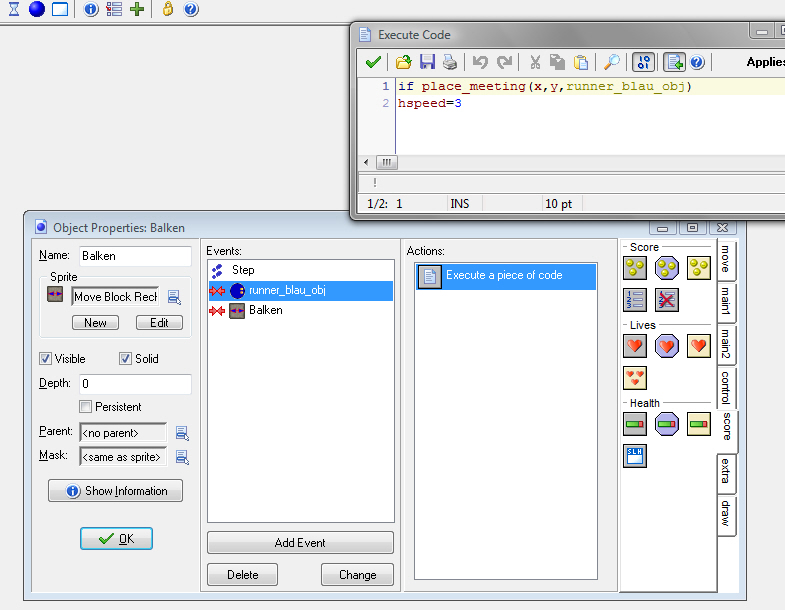The height and width of the screenshot is (610, 785).
Task: Click the green plus icon in top toolbar
Action: click(x=137, y=9)
